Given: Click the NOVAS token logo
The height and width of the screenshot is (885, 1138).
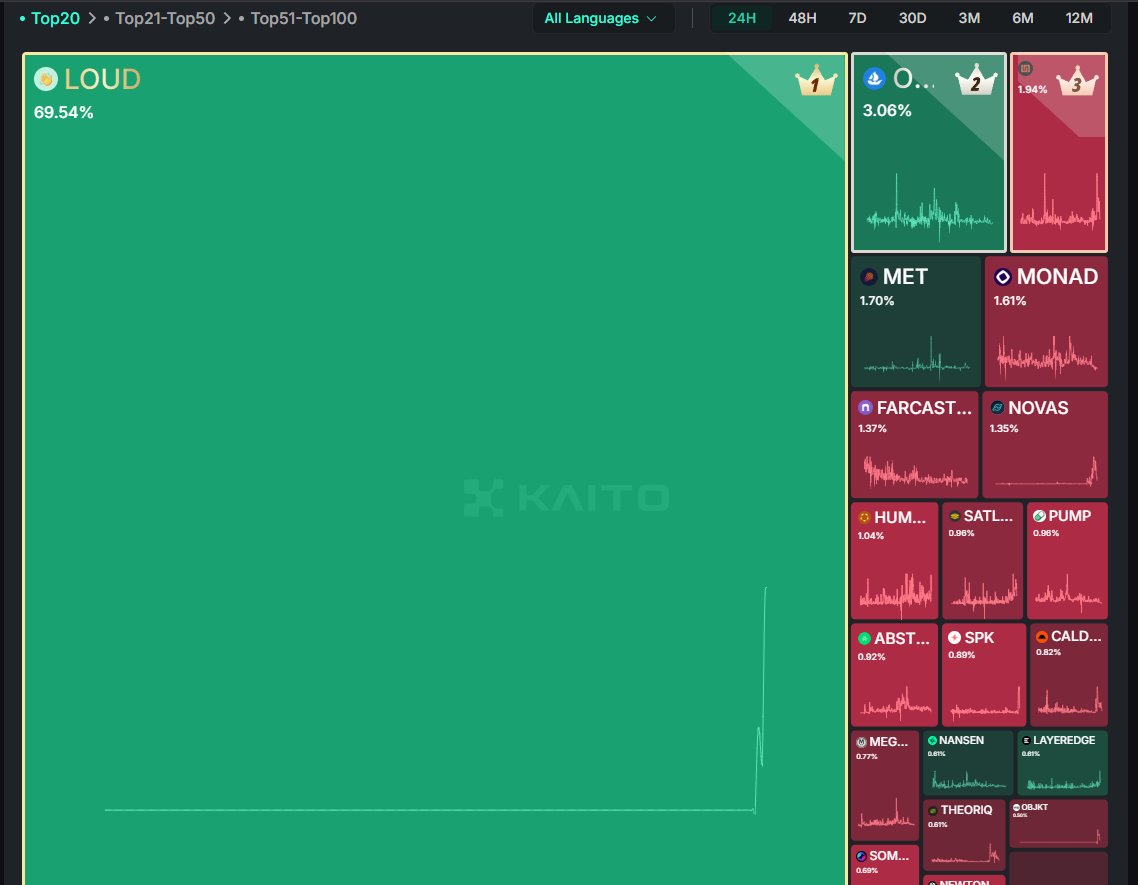Looking at the screenshot, I should point(997,407).
